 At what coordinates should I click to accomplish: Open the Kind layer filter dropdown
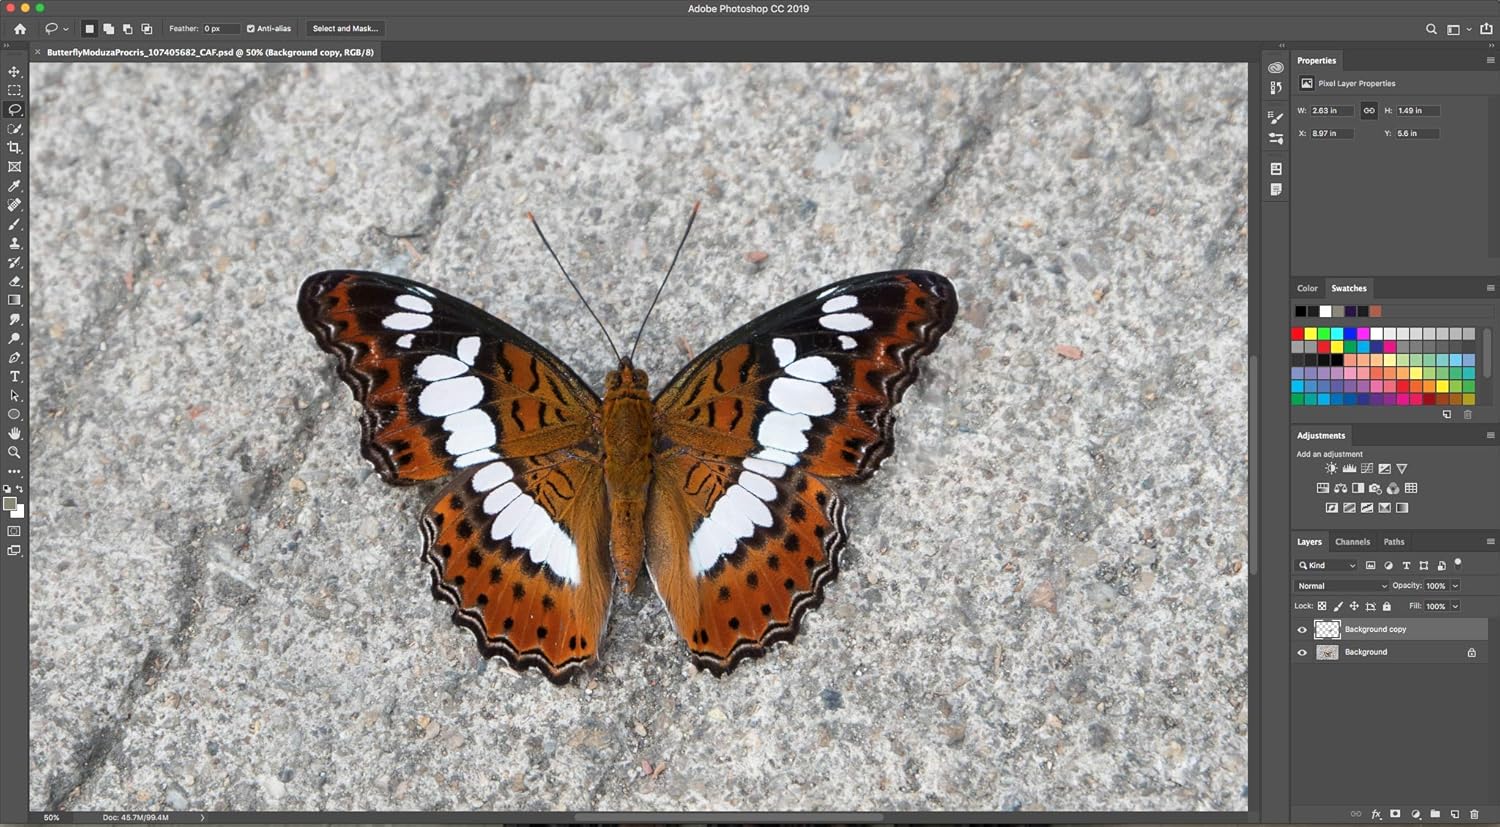tap(1327, 566)
